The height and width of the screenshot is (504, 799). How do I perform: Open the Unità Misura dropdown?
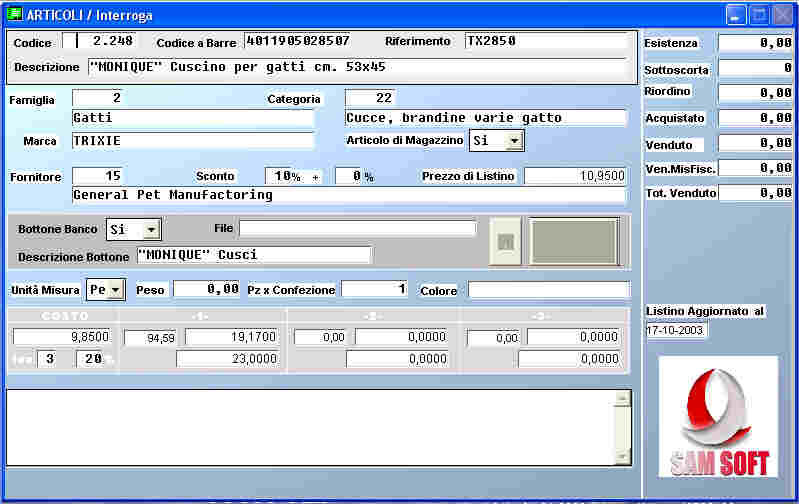116,290
